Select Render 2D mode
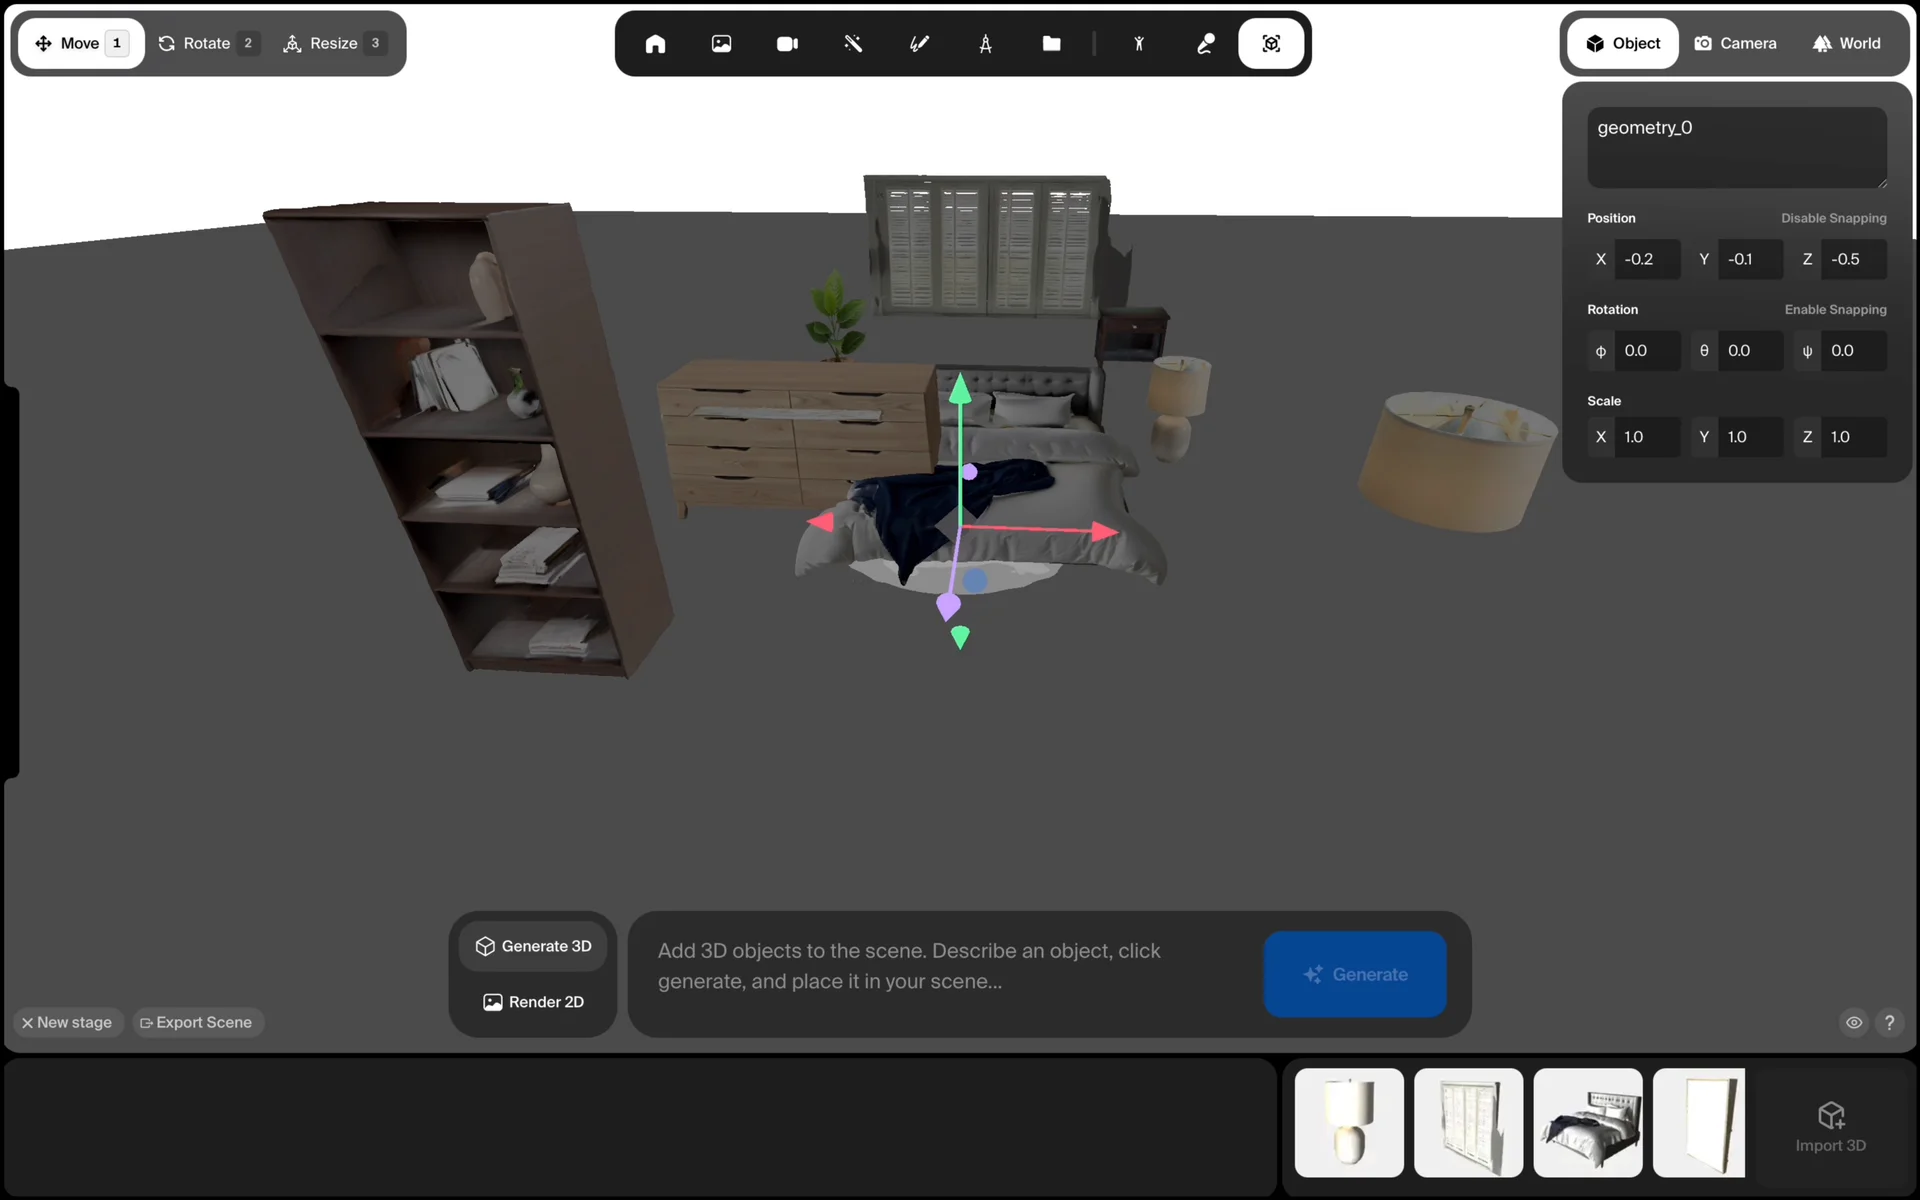 [533, 1002]
